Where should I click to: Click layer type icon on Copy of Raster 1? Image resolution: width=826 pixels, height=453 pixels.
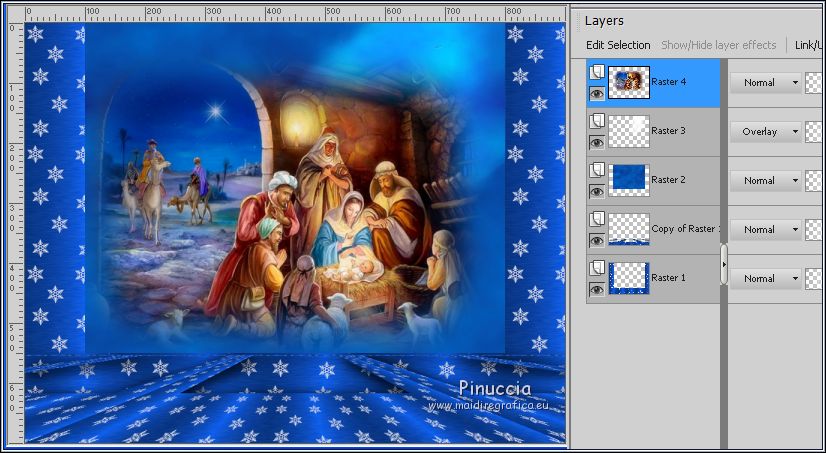(x=597, y=219)
